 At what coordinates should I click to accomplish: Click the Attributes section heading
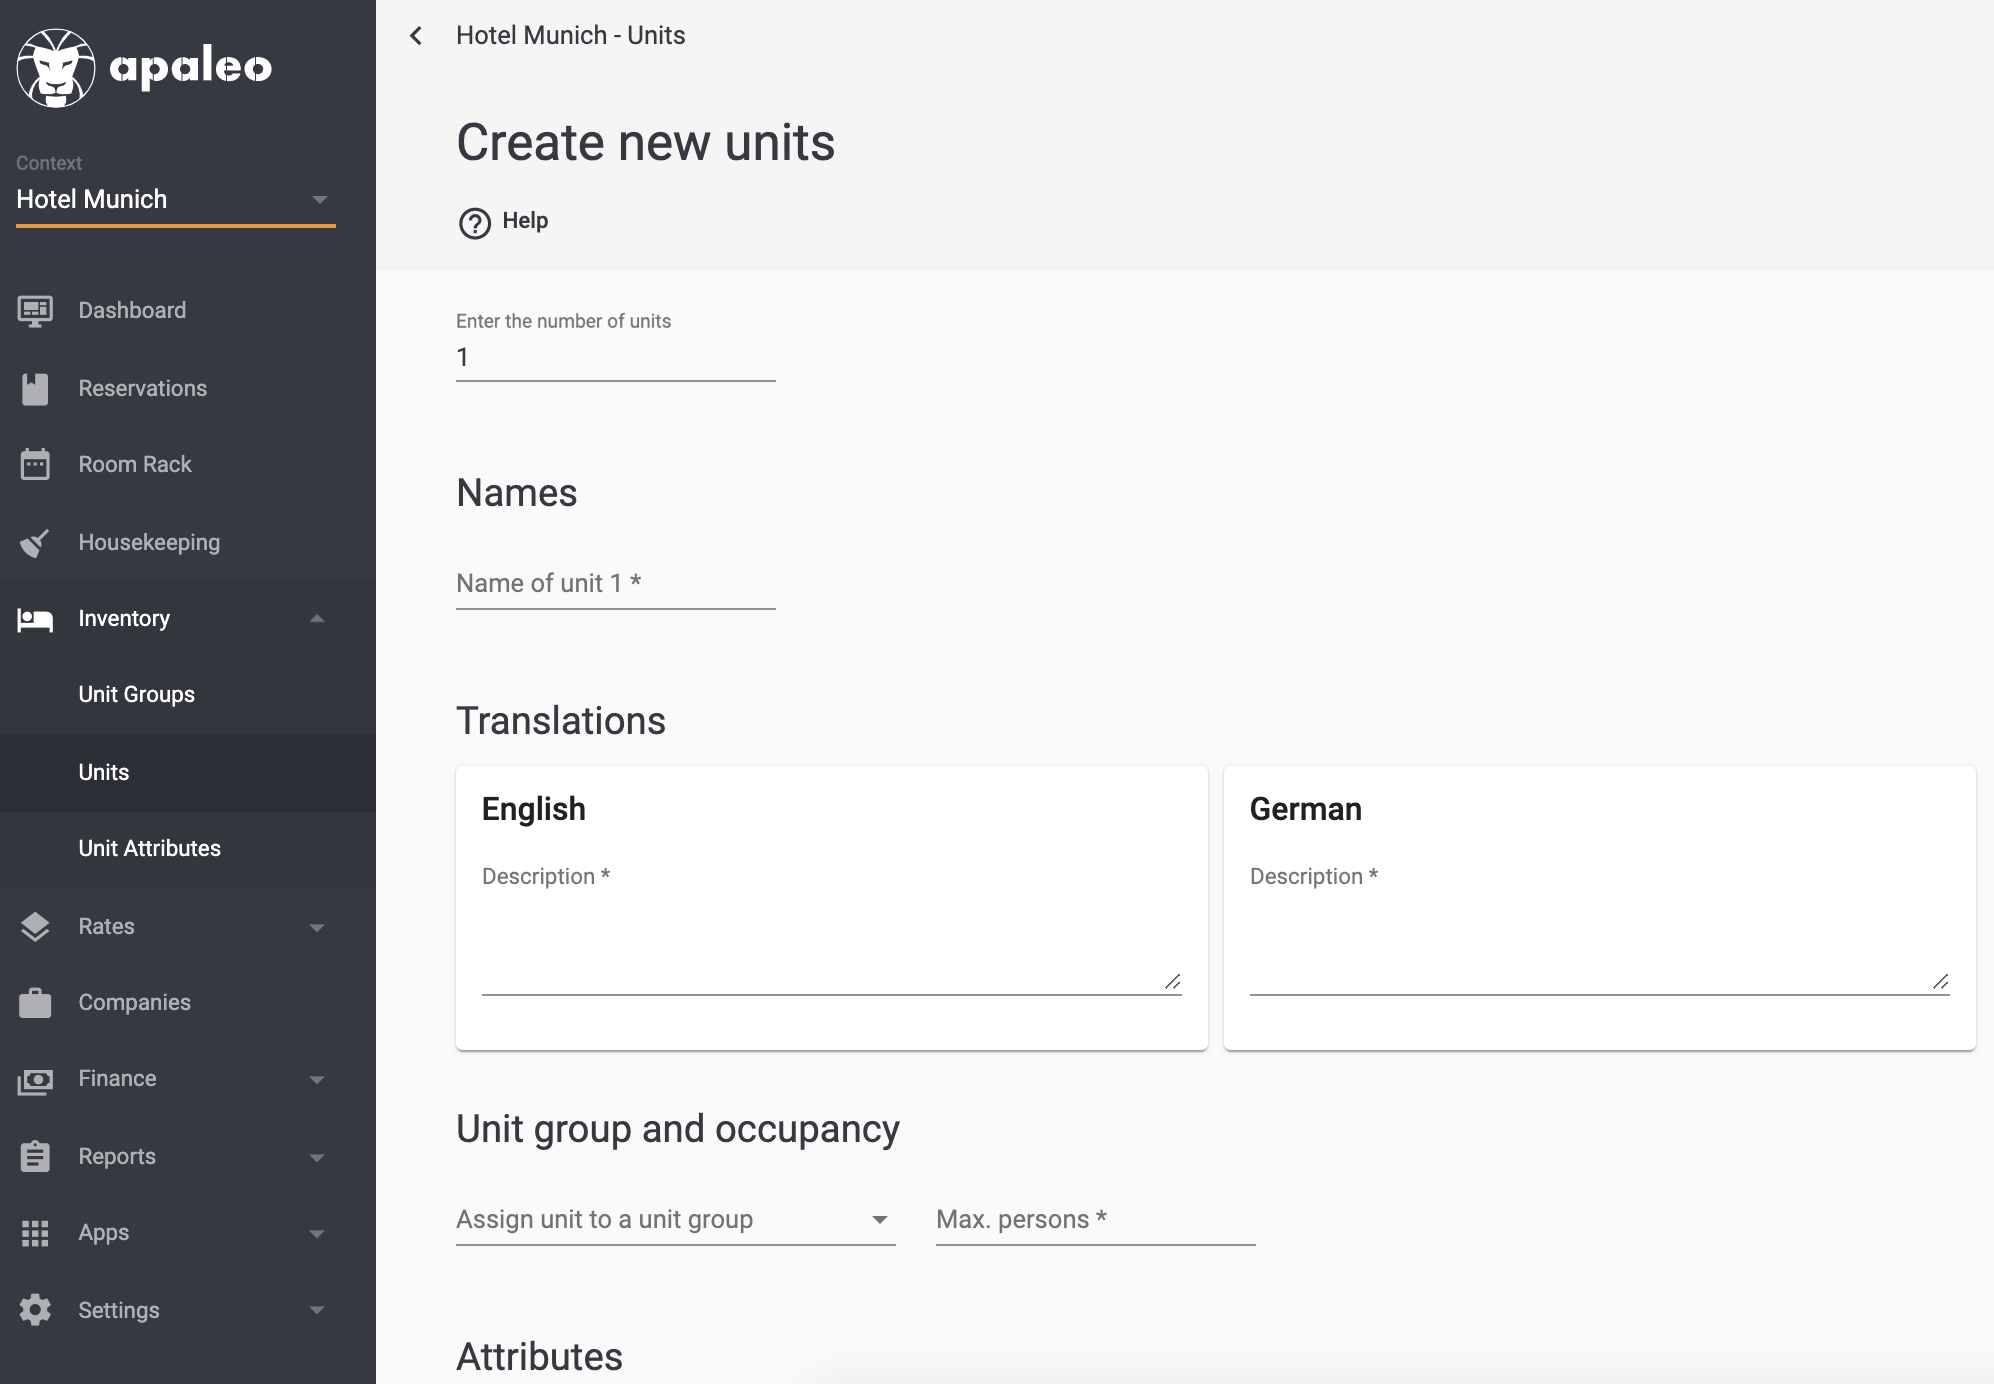pyautogui.click(x=540, y=1357)
